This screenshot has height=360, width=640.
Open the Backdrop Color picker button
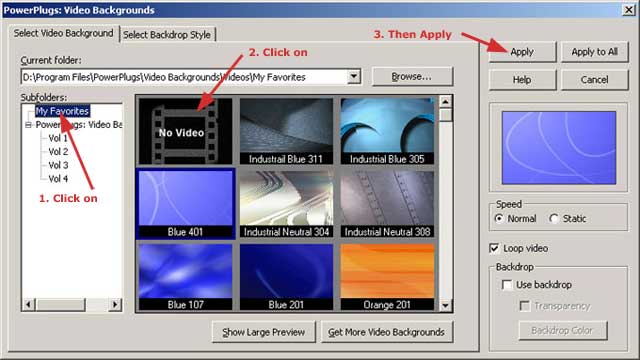pyautogui.click(x=563, y=331)
